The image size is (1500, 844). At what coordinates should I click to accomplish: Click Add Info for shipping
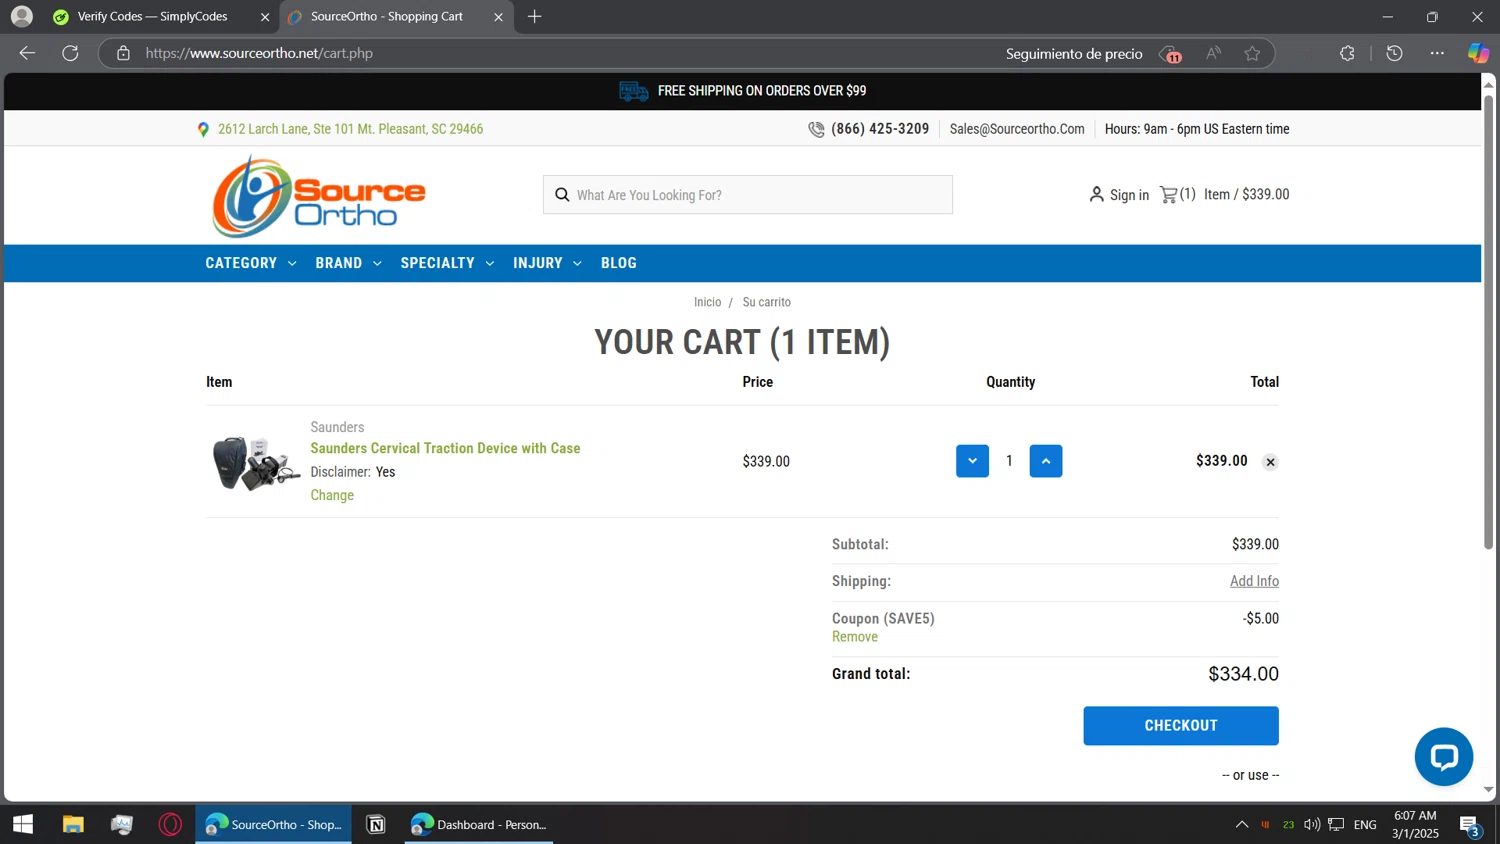coord(1254,581)
